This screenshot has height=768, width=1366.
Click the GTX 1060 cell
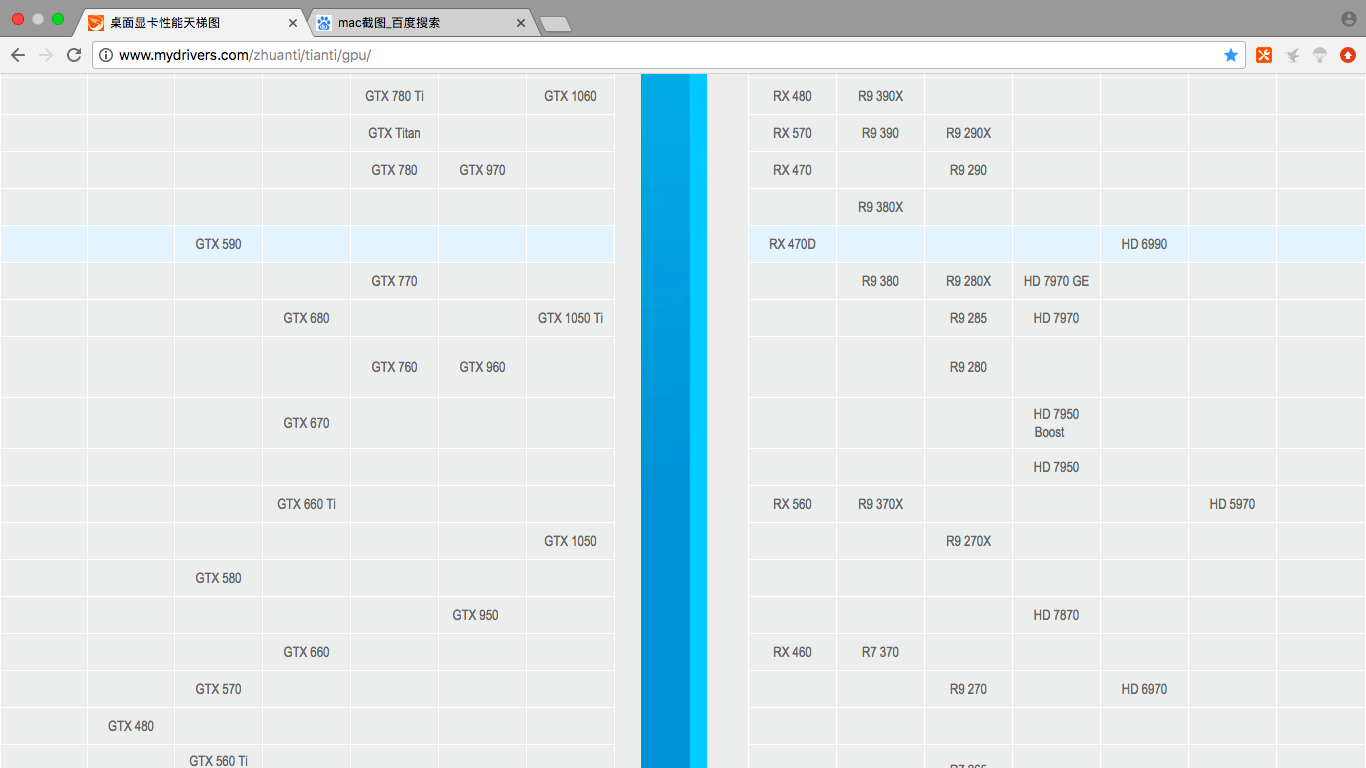[x=570, y=96]
